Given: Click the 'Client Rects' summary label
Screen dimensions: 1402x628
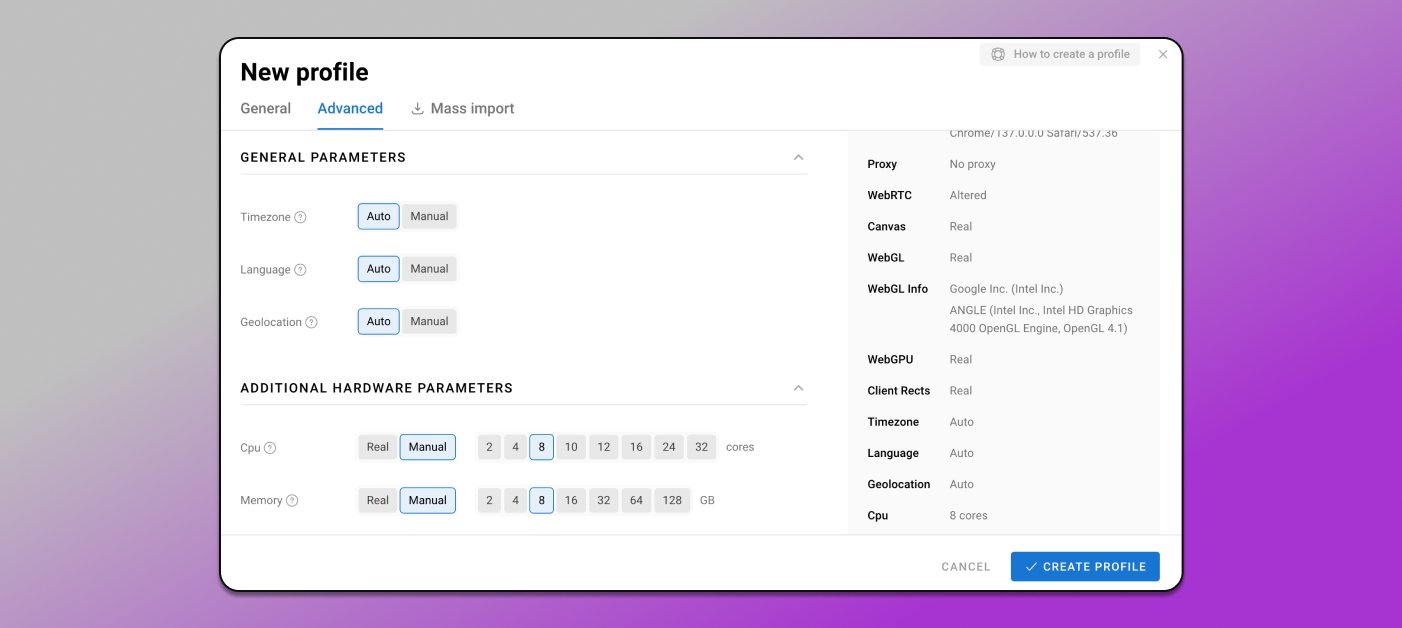Looking at the screenshot, I should [x=899, y=391].
